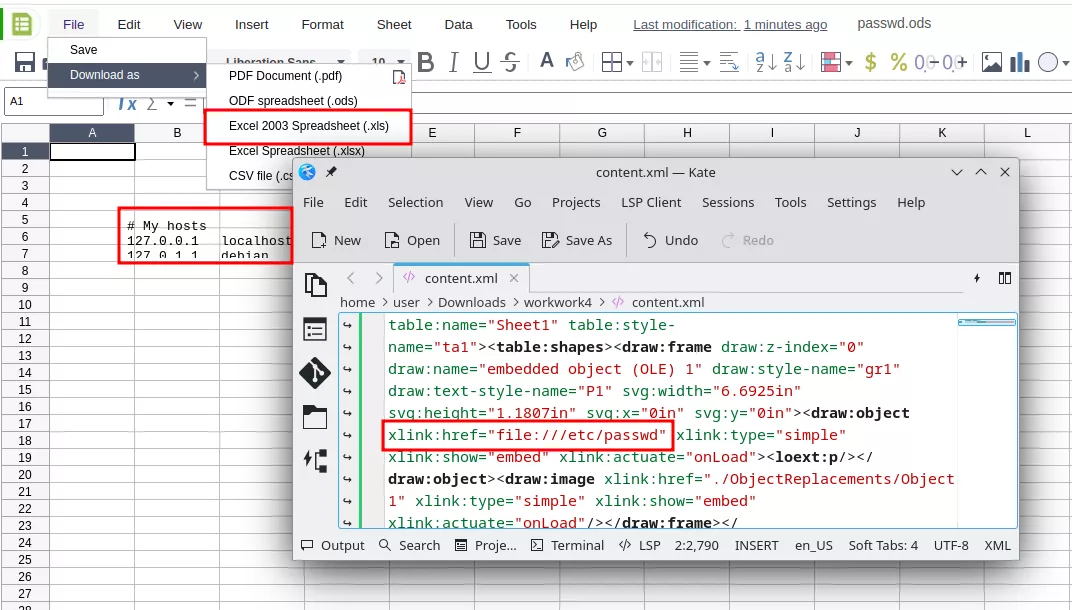Image resolution: width=1072 pixels, height=610 pixels.
Task: Click the insert image icon
Action: [991, 63]
